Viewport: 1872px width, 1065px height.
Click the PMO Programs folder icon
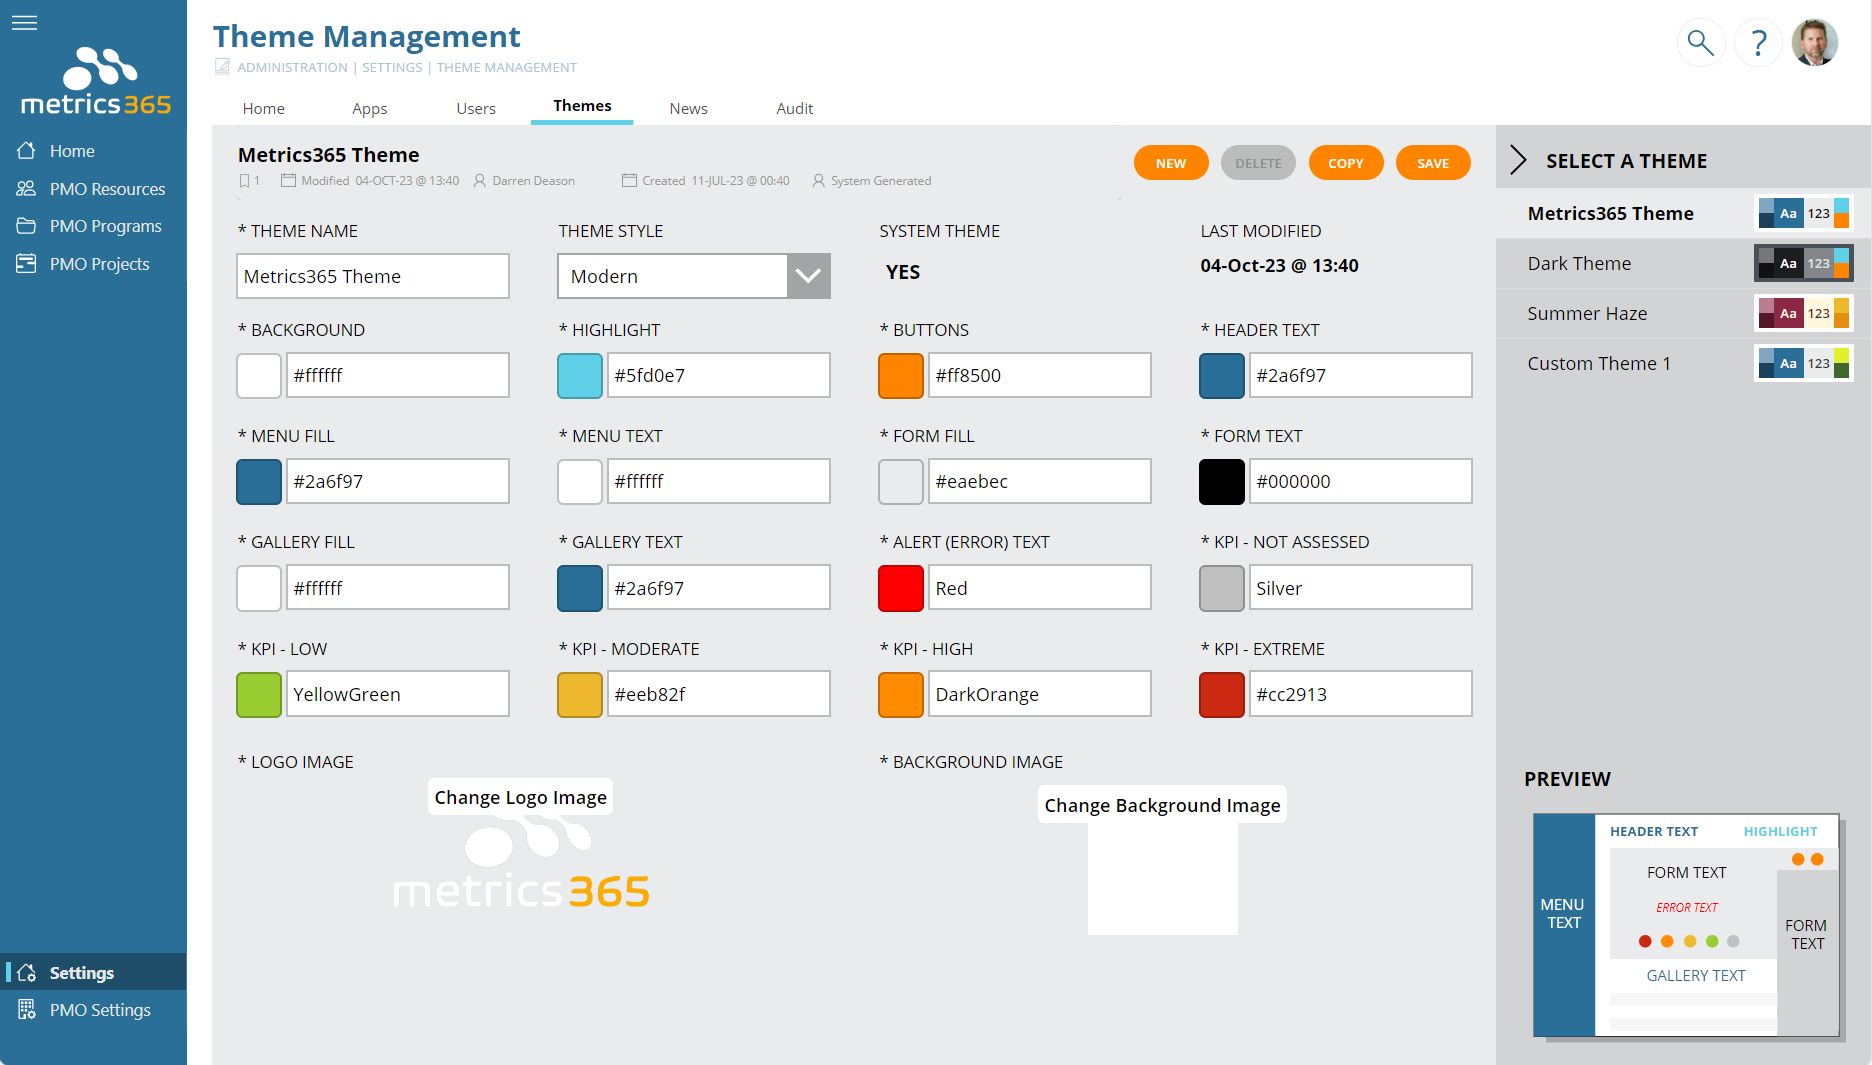pyautogui.click(x=27, y=226)
